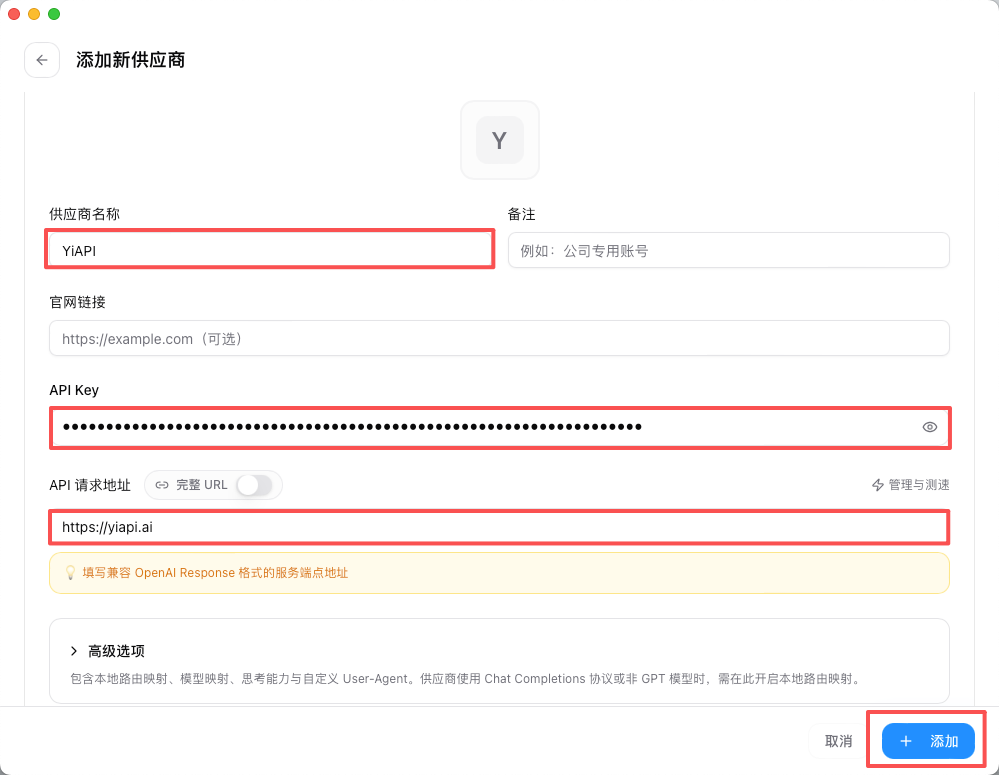The image size is (999, 775).
Task: Click the 添加 button
Action: [928, 741]
